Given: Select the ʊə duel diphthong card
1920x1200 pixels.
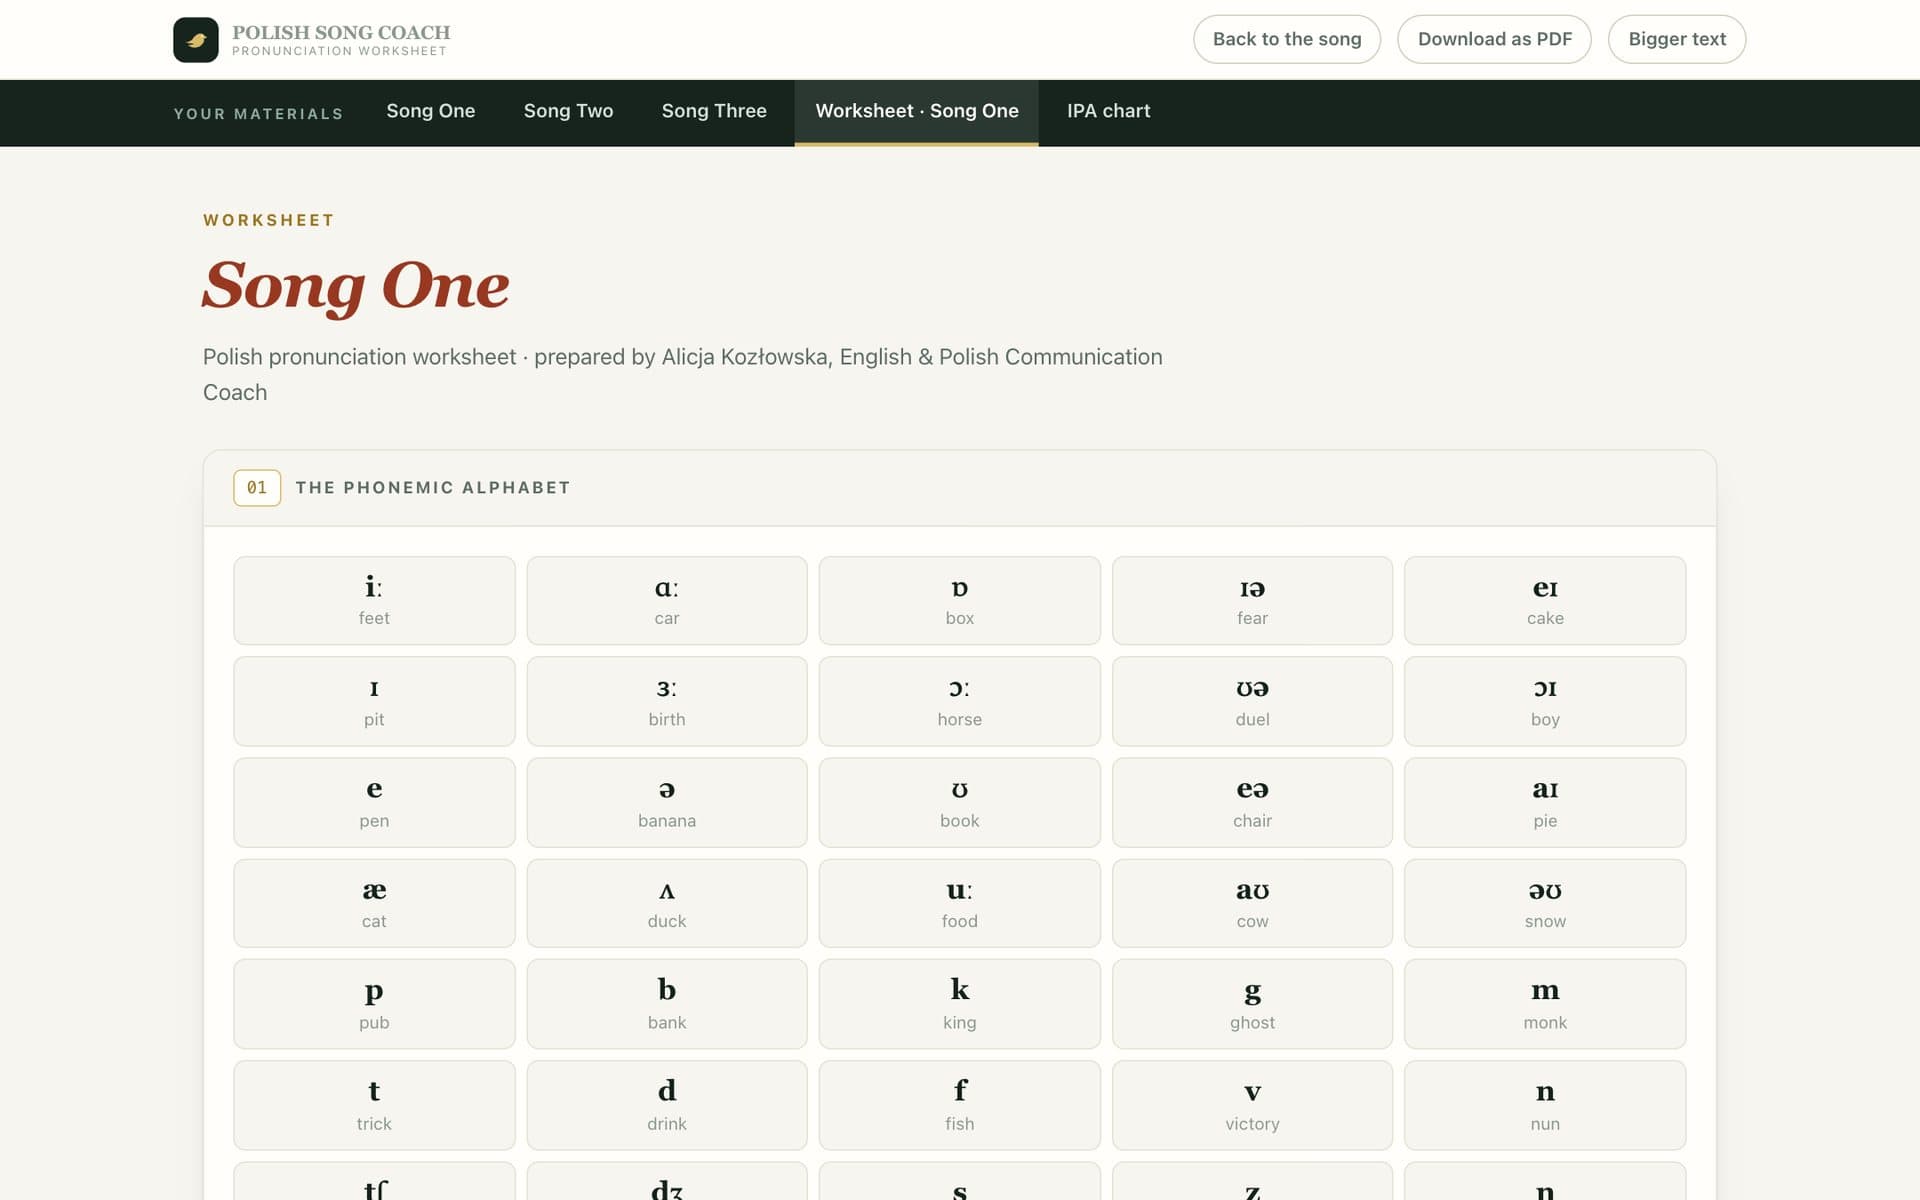Looking at the screenshot, I should tap(1252, 701).
